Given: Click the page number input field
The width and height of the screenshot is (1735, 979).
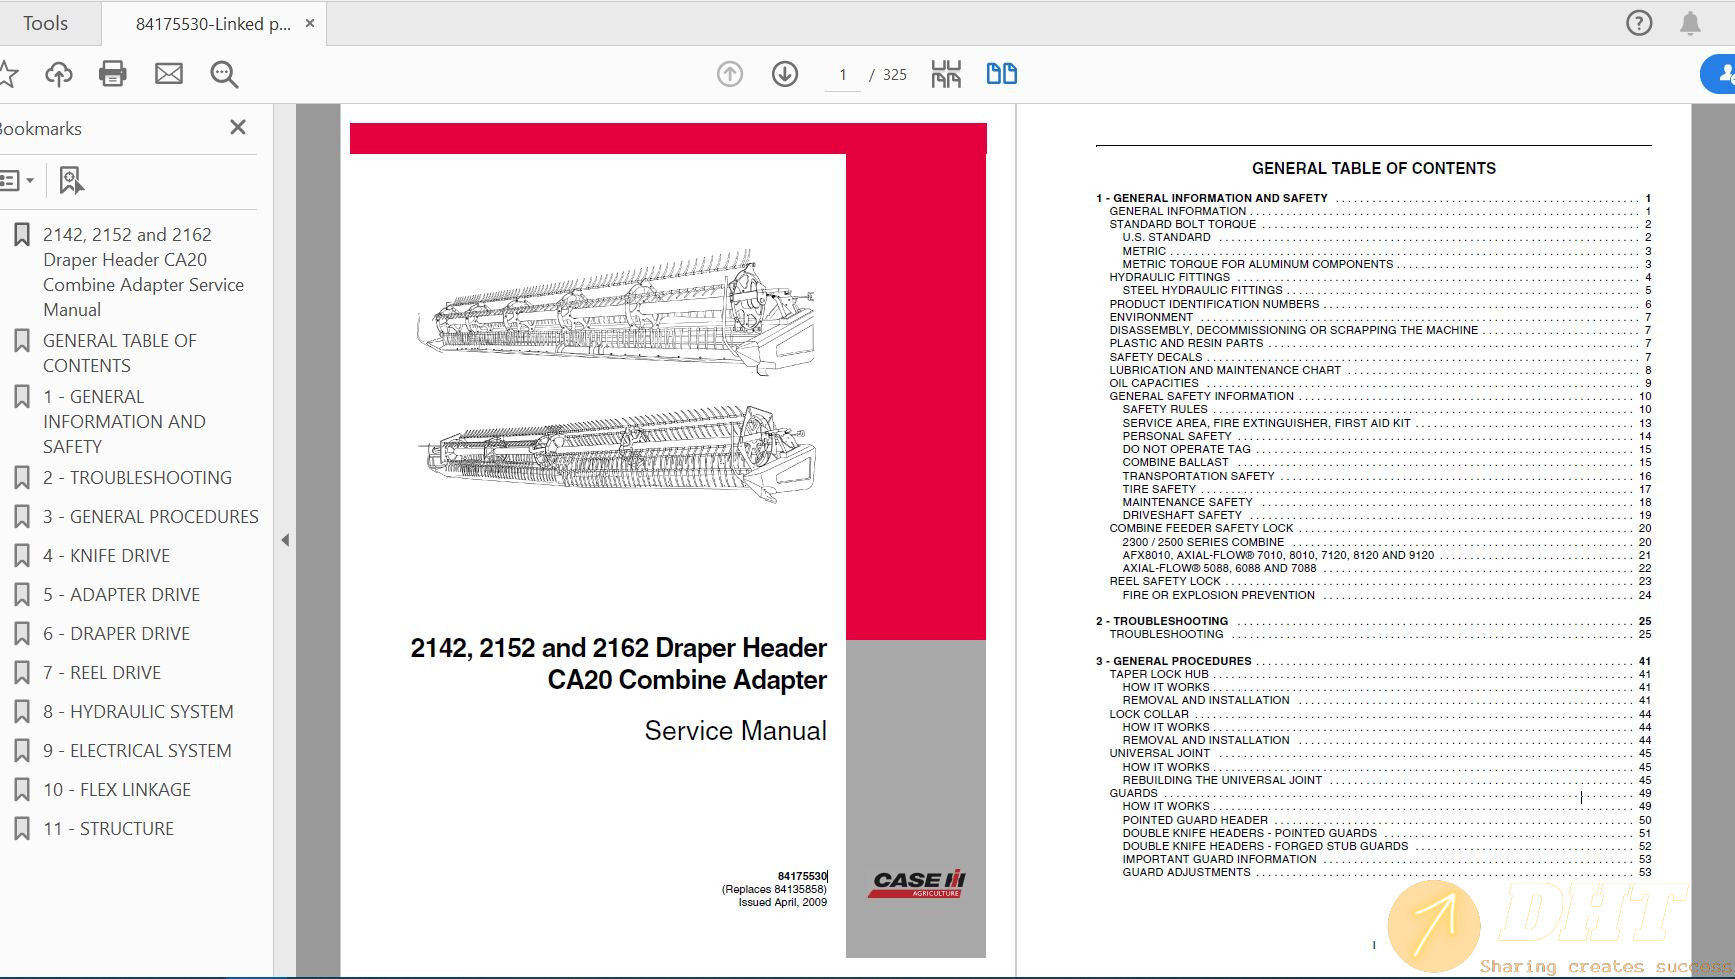Looking at the screenshot, I should [843, 74].
